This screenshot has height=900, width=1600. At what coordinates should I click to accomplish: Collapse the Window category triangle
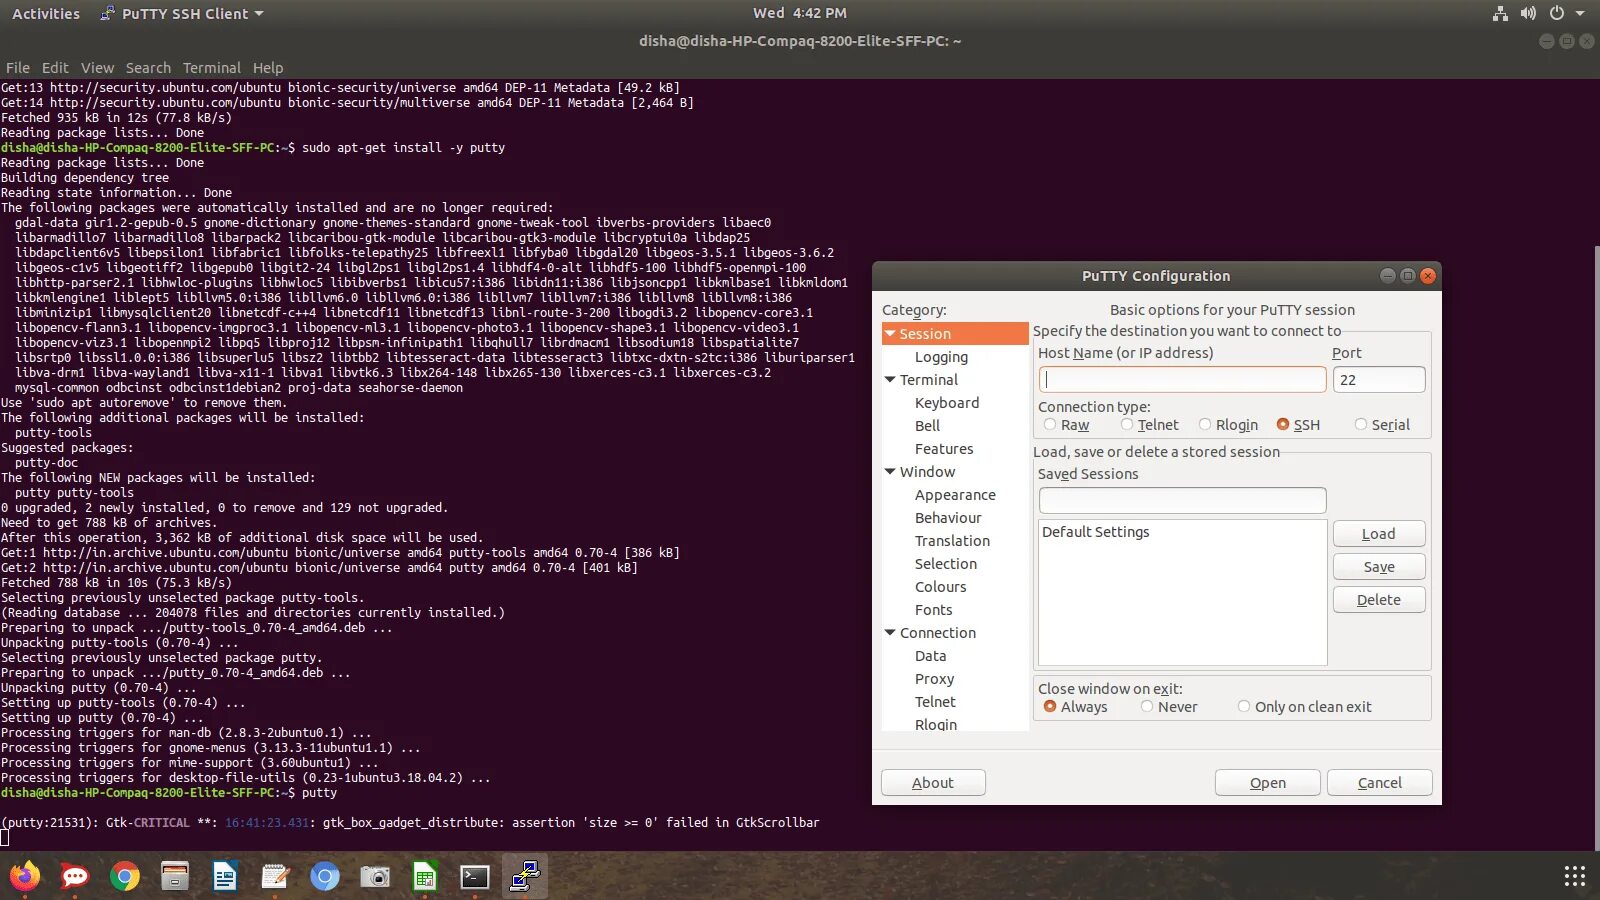coord(890,472)
